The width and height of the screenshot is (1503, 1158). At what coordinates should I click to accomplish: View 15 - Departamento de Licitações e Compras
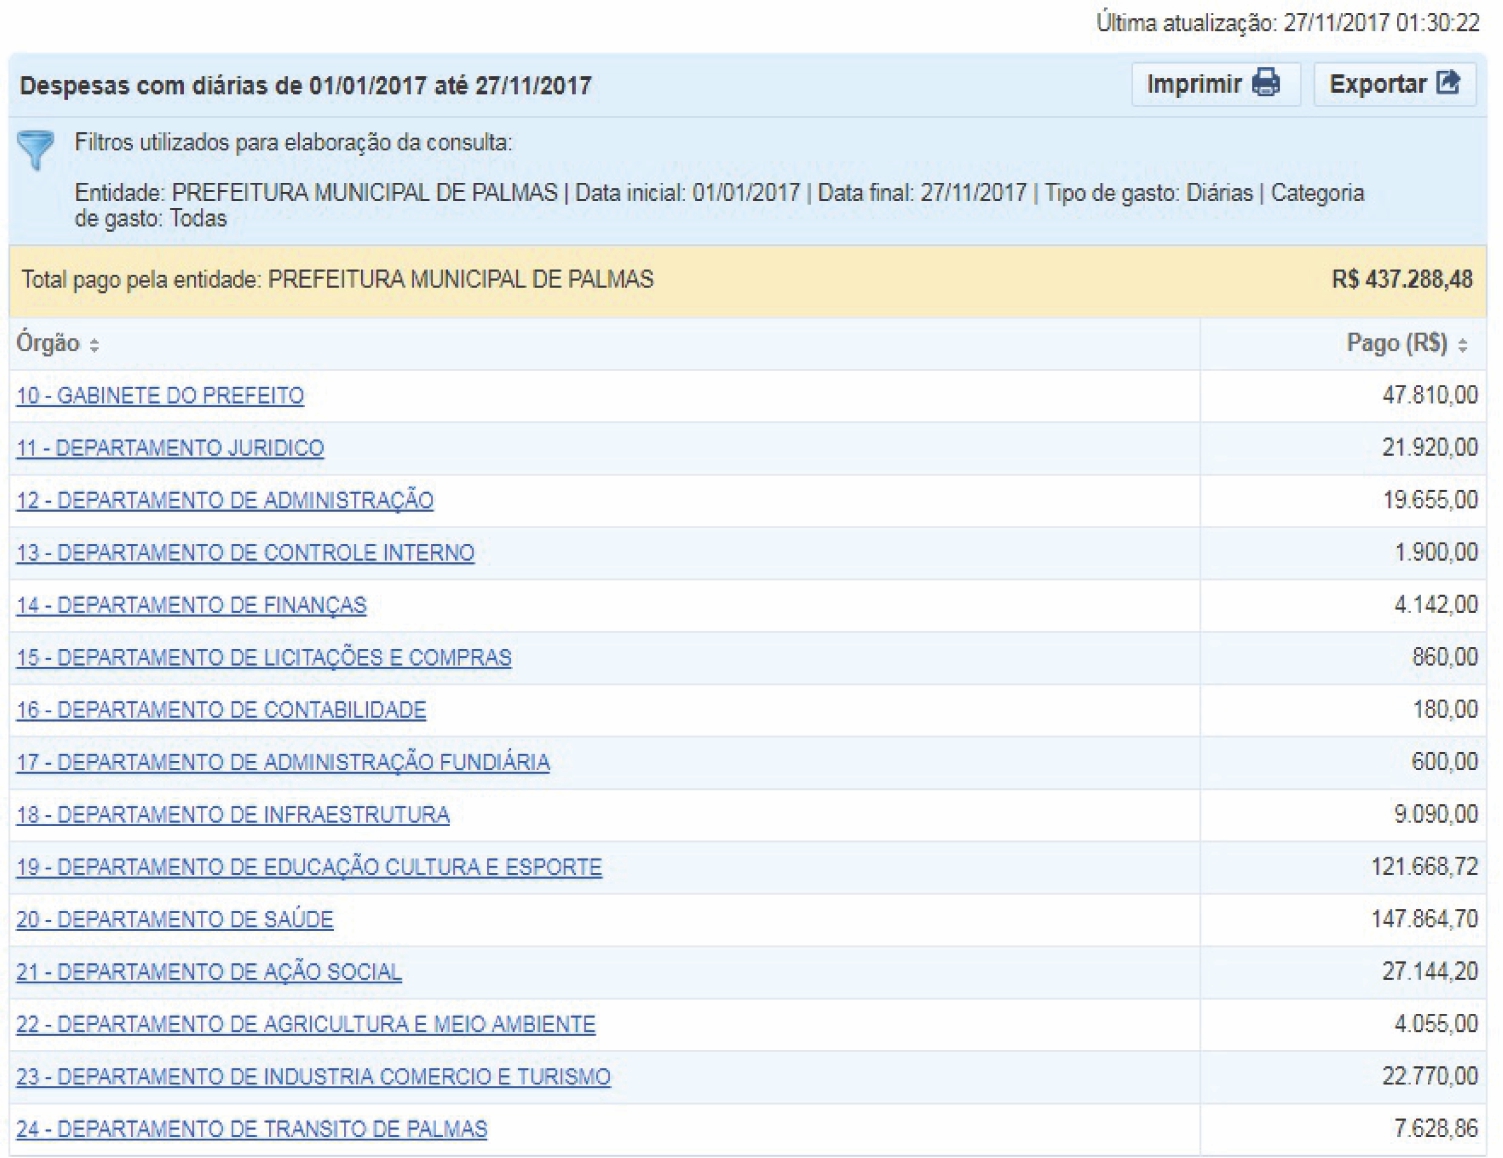(x=264, y=658)
